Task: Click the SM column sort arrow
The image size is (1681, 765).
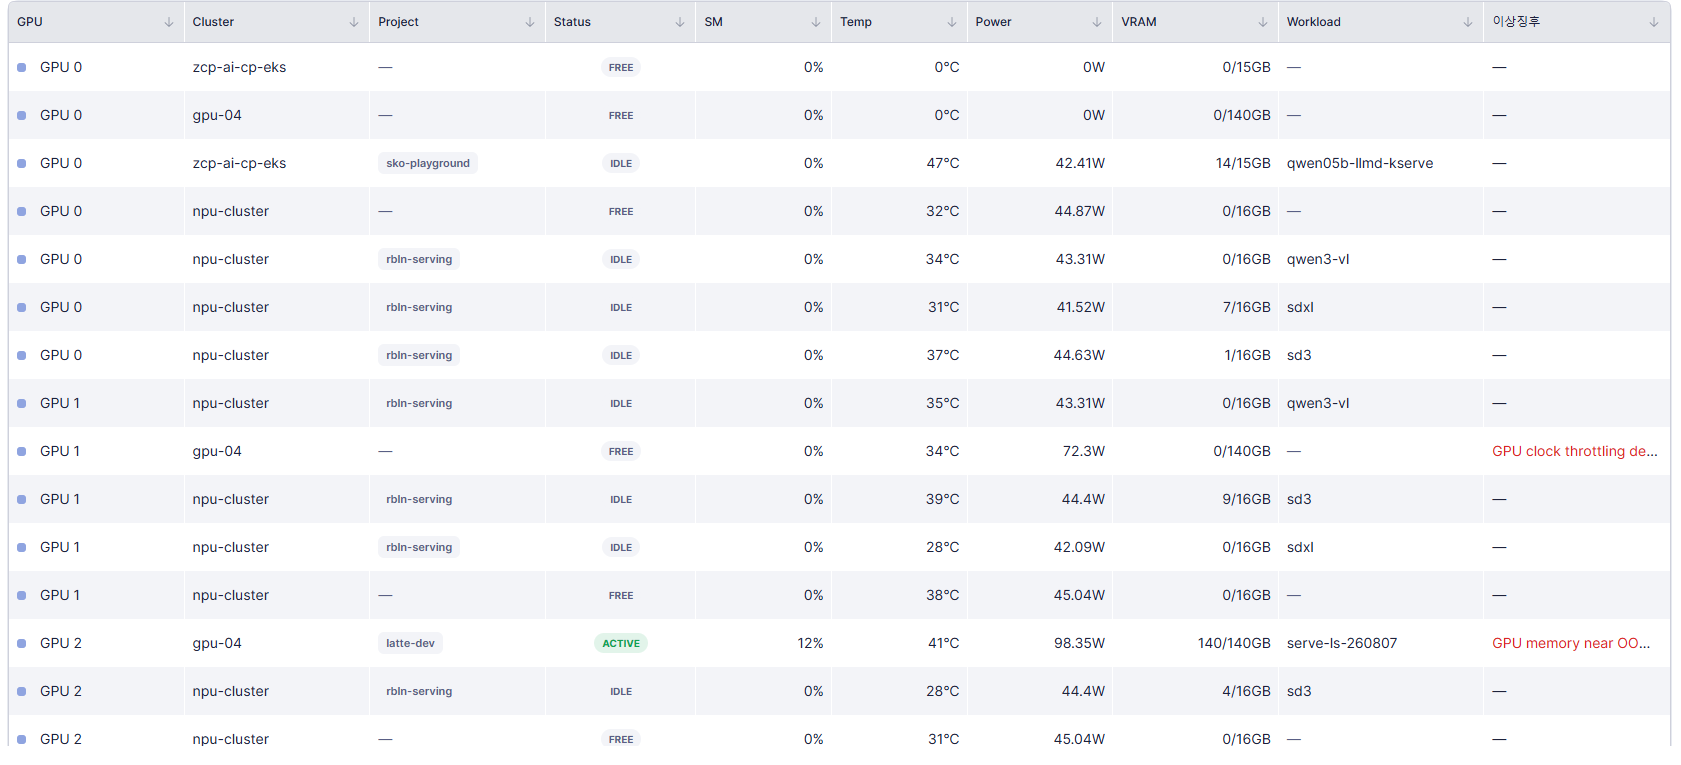Action: (x=816, y=22)
